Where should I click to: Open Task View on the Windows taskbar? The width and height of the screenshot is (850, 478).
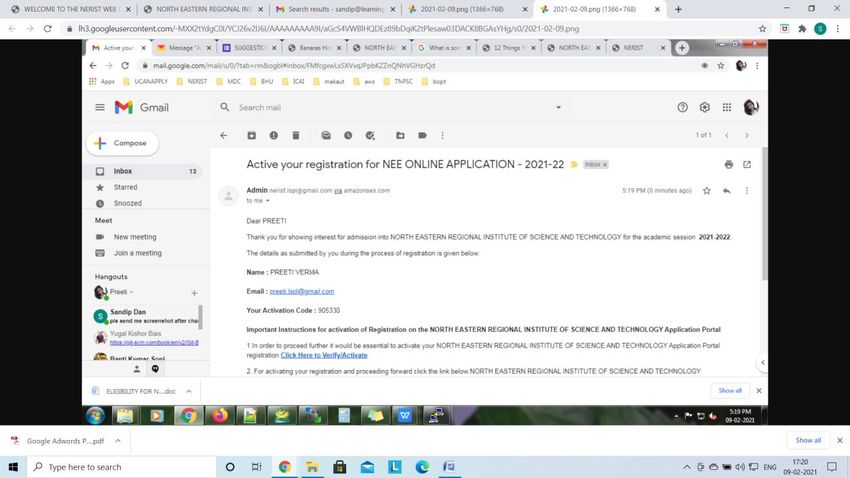pyautogui.click(x=256, y=467)
